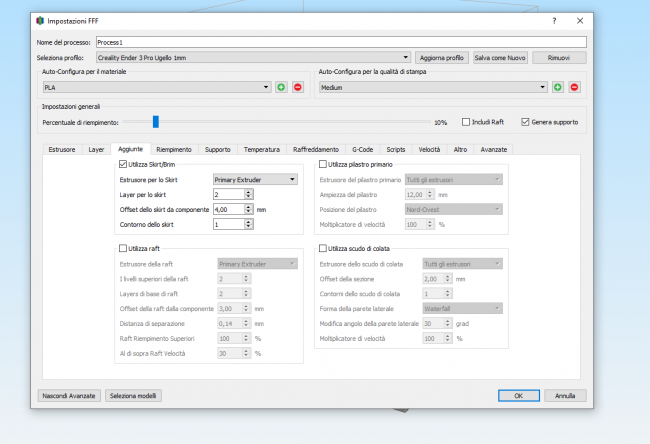
Task: Click red minus icon beside PLA material
Action: point(297,88)
